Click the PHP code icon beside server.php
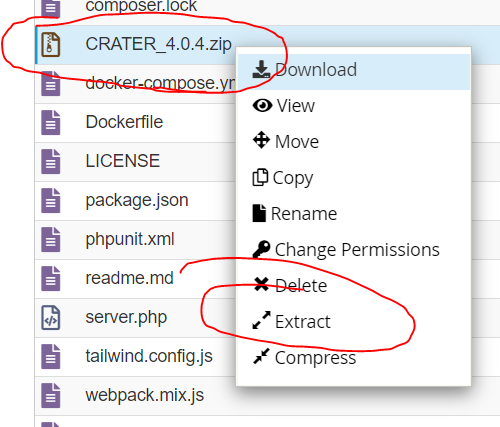Viewport: 500px width, 427px height. tap(51, 317)
